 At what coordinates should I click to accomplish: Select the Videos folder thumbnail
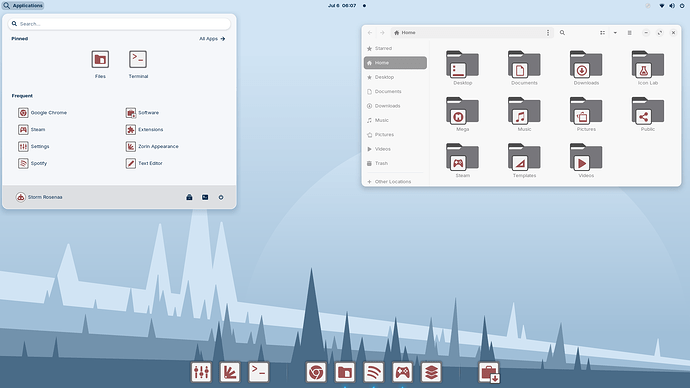tap(586, 157)
